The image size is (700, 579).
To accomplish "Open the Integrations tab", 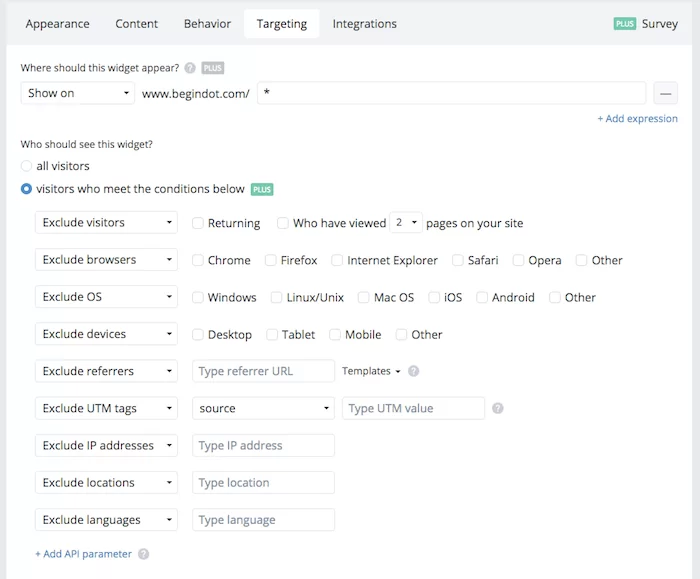I will 364,24.
